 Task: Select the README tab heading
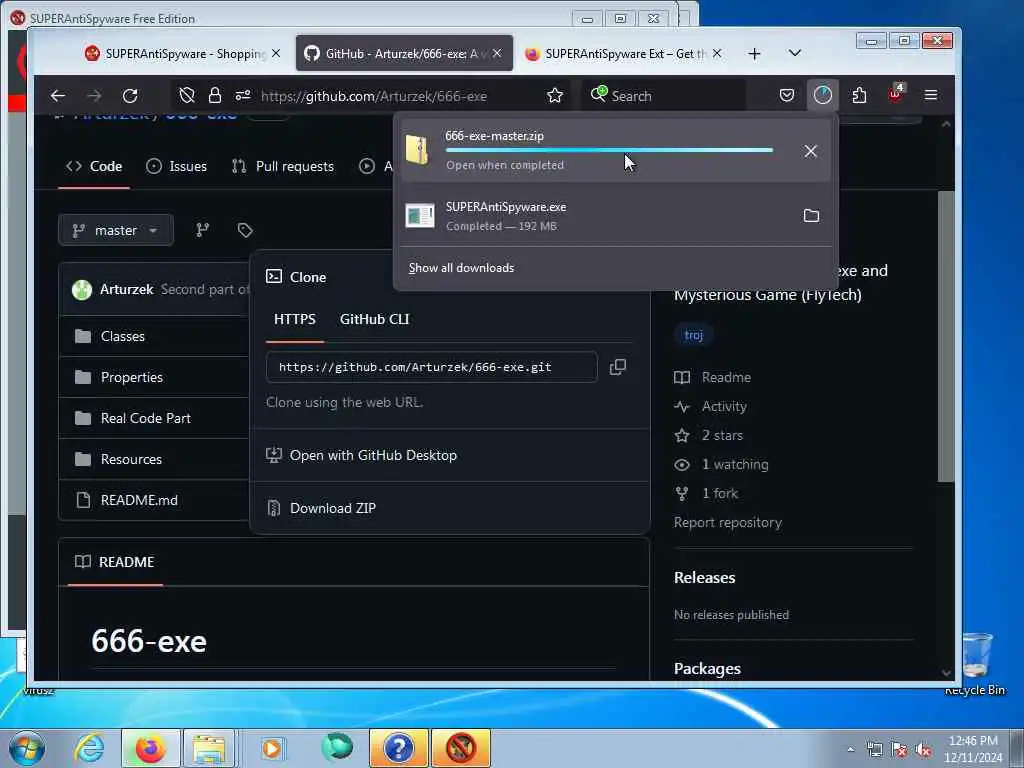[115, 562]
